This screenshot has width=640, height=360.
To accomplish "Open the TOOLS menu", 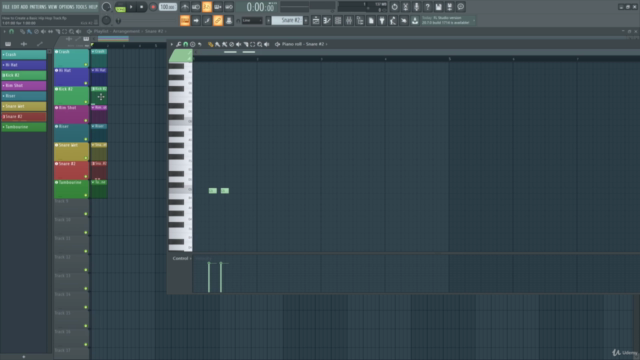I will pyautogui.click(x=81, y=7).
